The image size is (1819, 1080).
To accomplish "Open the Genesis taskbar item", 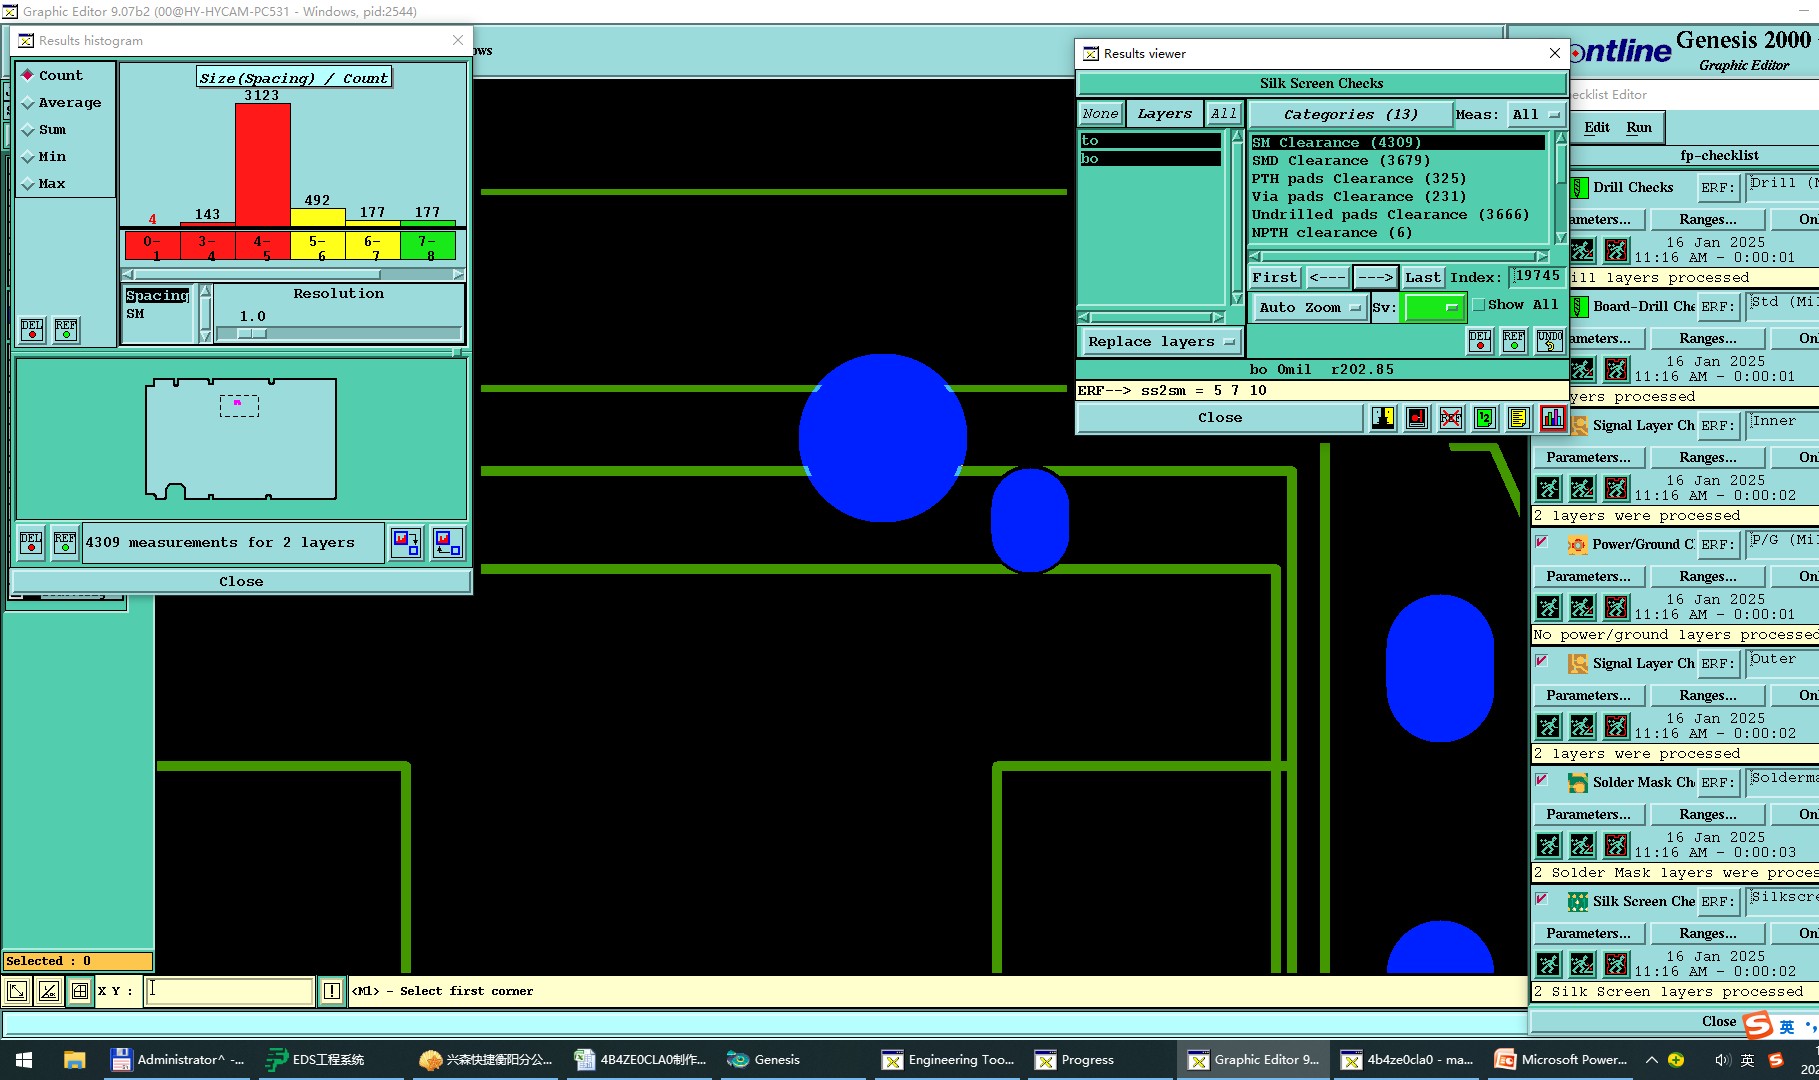I will [764, 1059].
